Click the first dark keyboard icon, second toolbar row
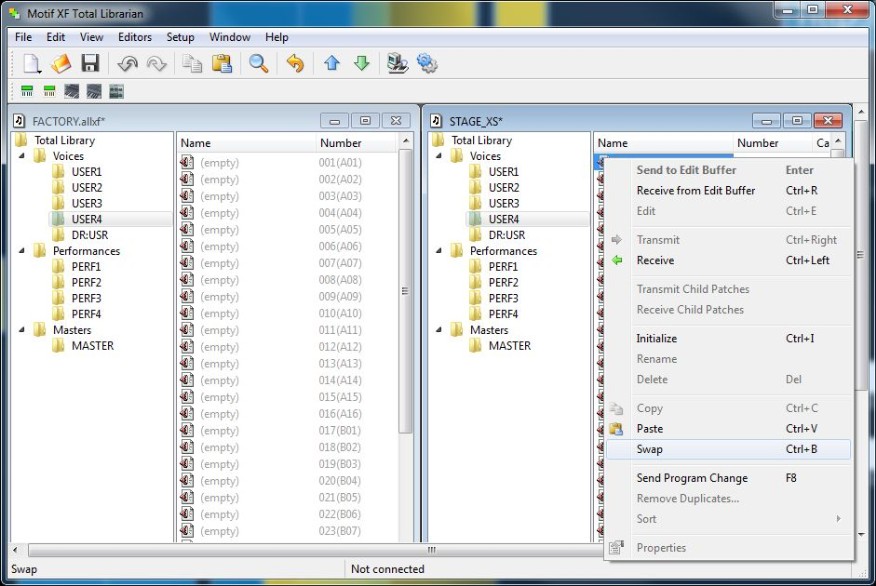Screen dimensions: 876x586 click(x=72, y=91)
